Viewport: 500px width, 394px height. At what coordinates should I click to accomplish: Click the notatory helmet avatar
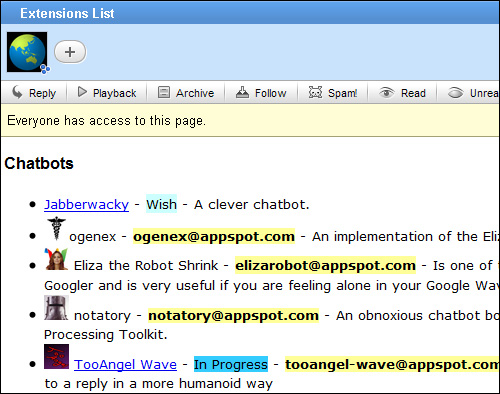click(56, 308)
